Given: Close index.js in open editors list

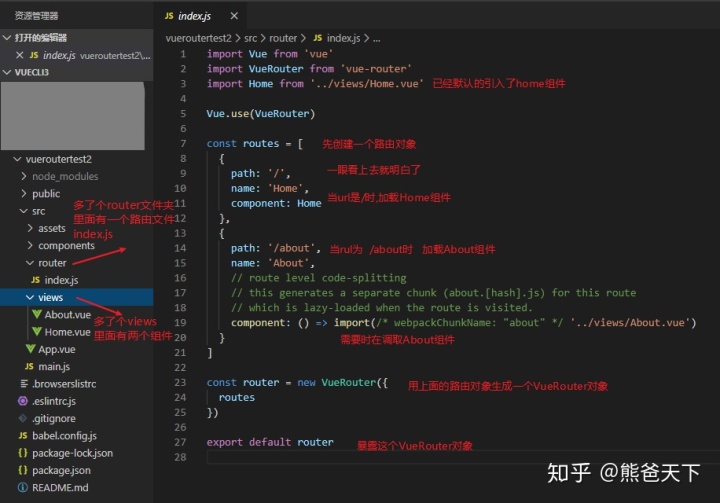Looking at the screenshot, I should click(20, 55).
